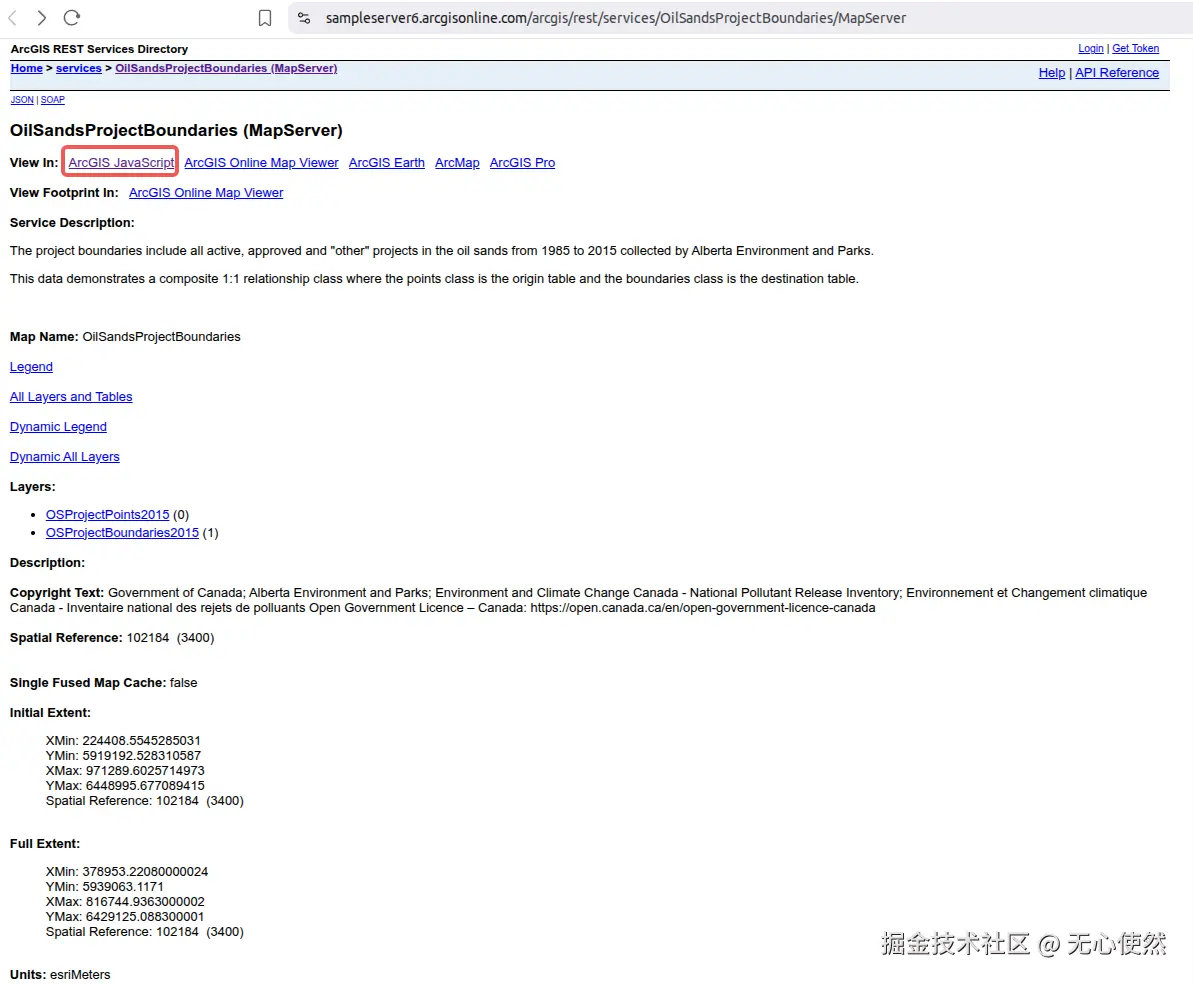Open OSProjectBoundaries2015 layer
This screenshot has height=984, width=1193.
[122, 533]
